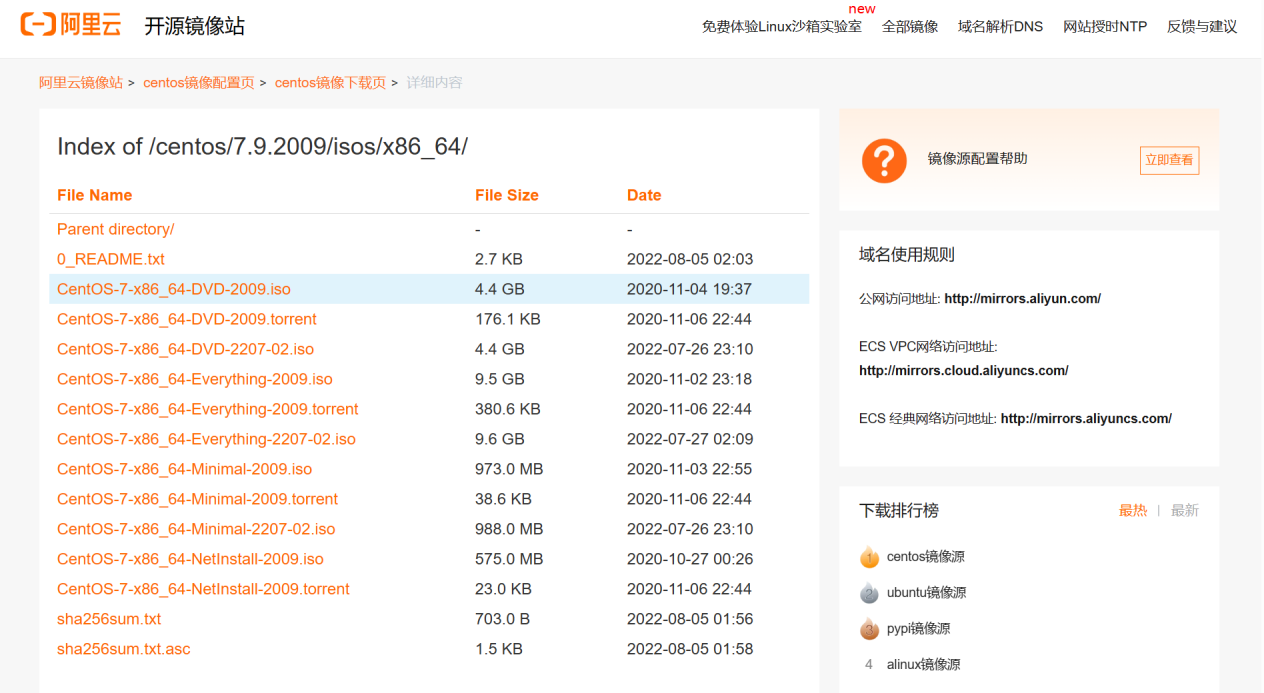The height and width of the screenshot is (693, 1264).
Task: Open sha256sum.txt file link
Action: pos(109,619)
